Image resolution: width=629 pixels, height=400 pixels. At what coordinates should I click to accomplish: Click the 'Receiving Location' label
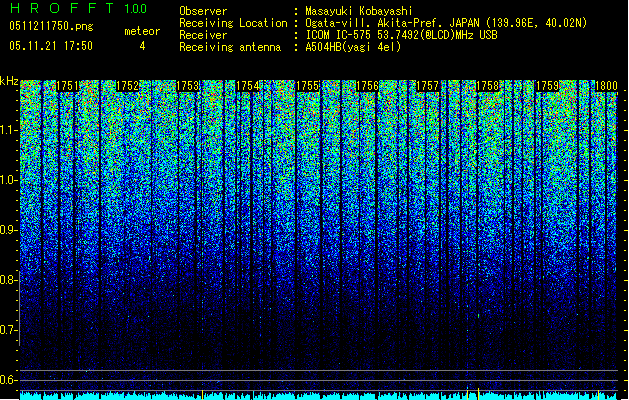(233, 23)
